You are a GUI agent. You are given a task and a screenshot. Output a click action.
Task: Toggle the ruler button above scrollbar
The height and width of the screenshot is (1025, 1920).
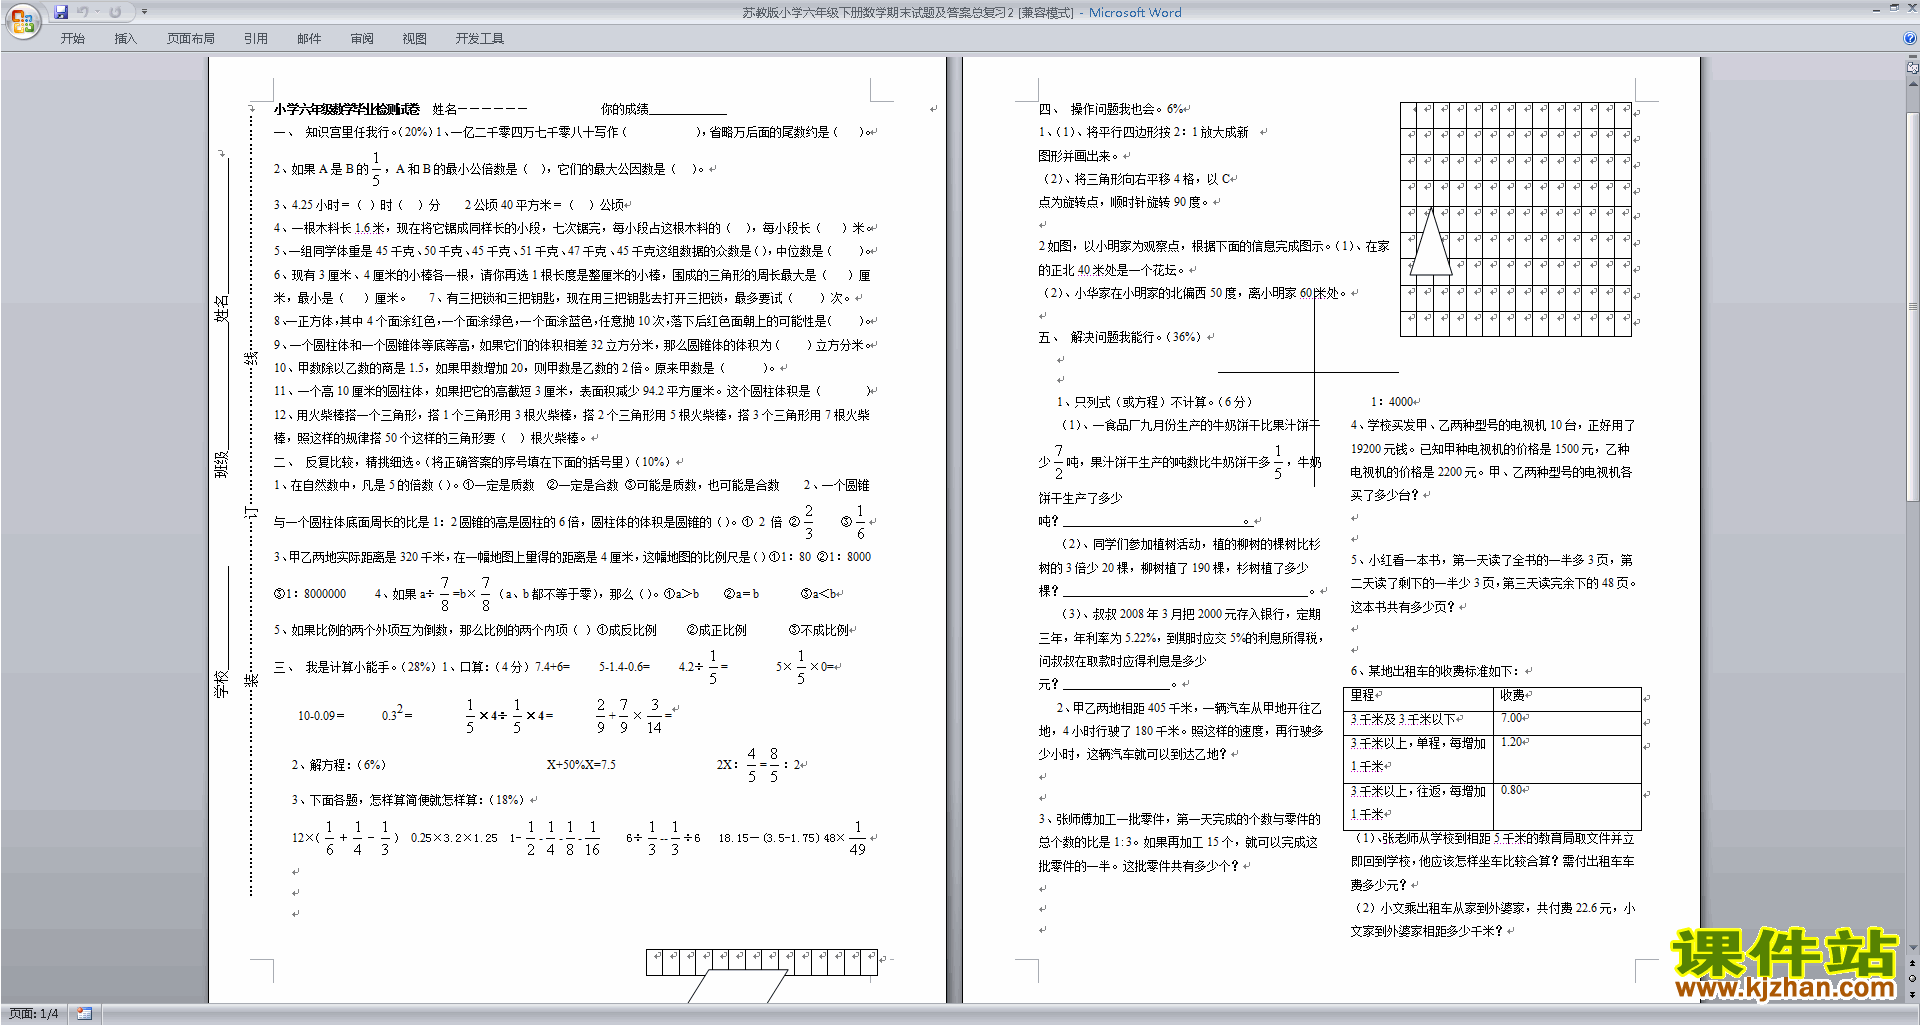coord(1913,69)
